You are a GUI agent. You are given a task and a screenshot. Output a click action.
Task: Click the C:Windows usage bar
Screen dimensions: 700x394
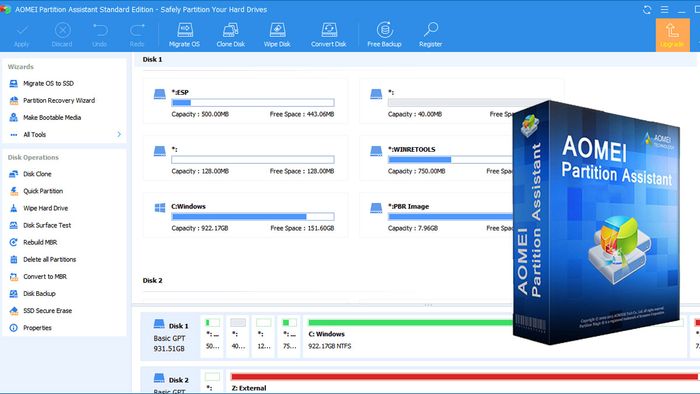[x=253, y=217]
